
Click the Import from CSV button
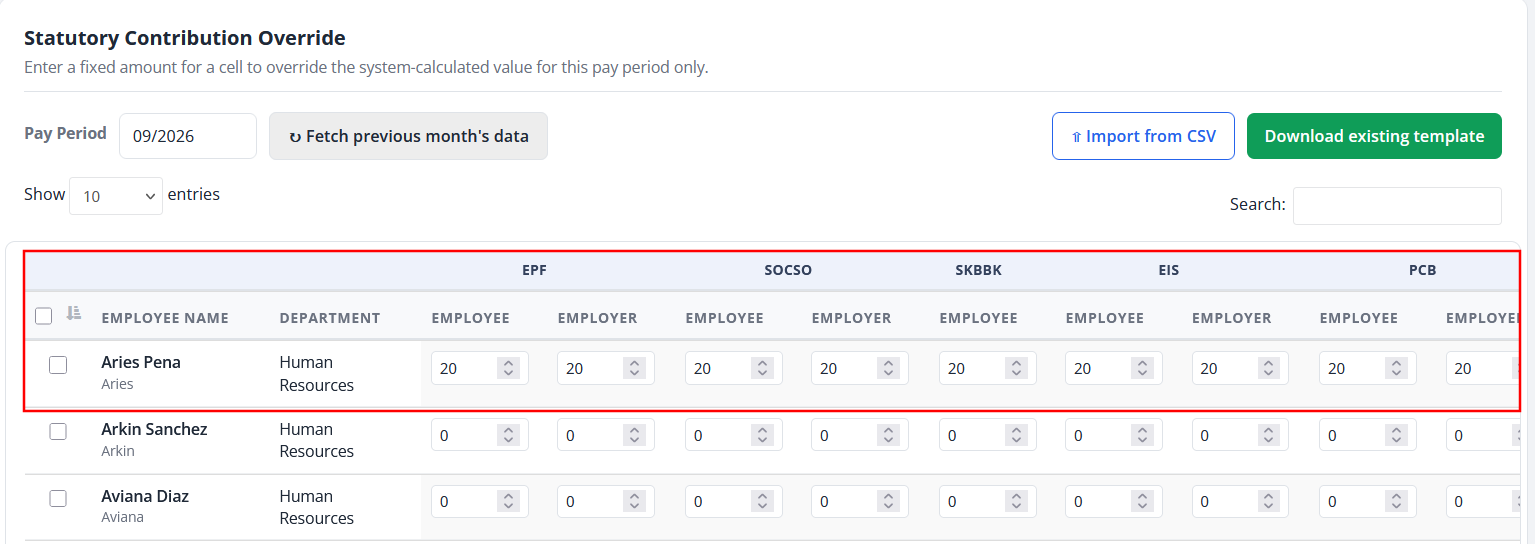click(1143, 136)
